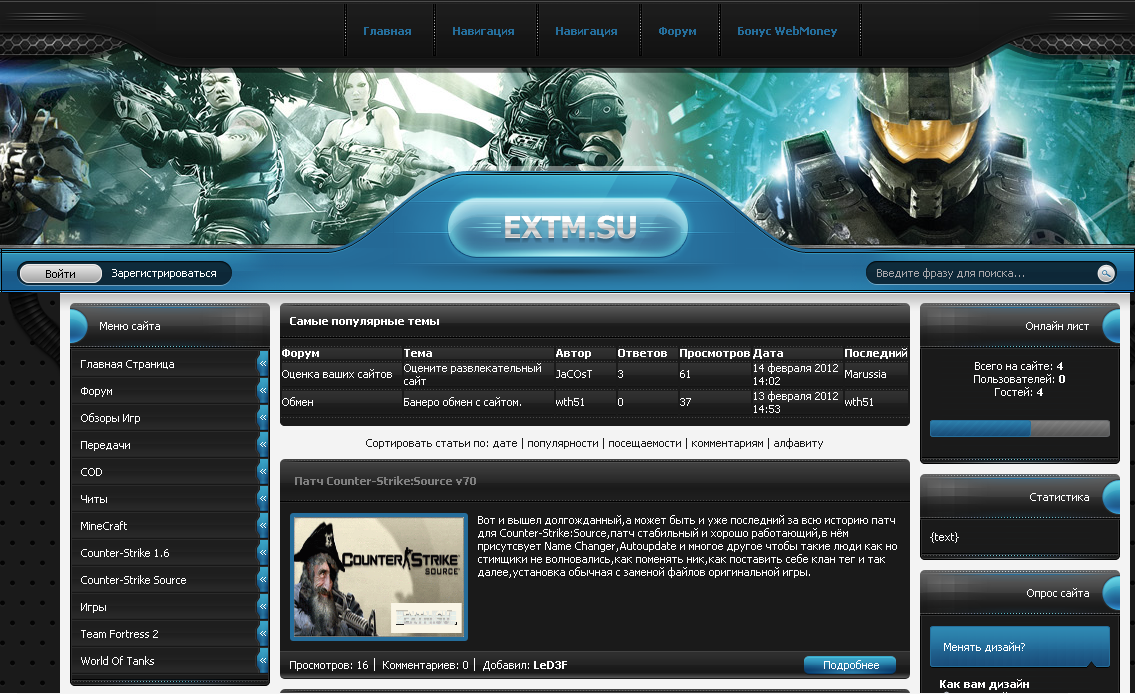Open LeD3F author profile link

pyautogui.click(x=550, y=665)
